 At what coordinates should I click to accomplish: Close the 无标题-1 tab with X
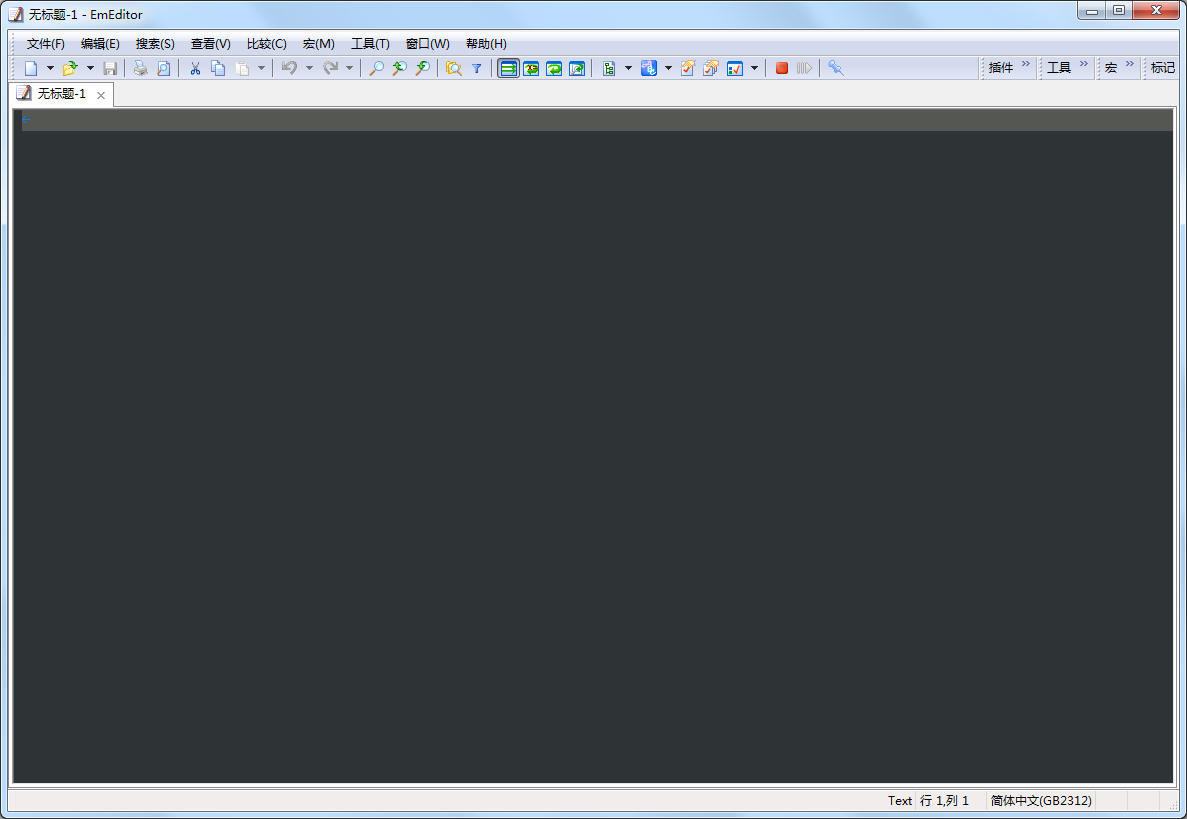click(x=101, y=95)
